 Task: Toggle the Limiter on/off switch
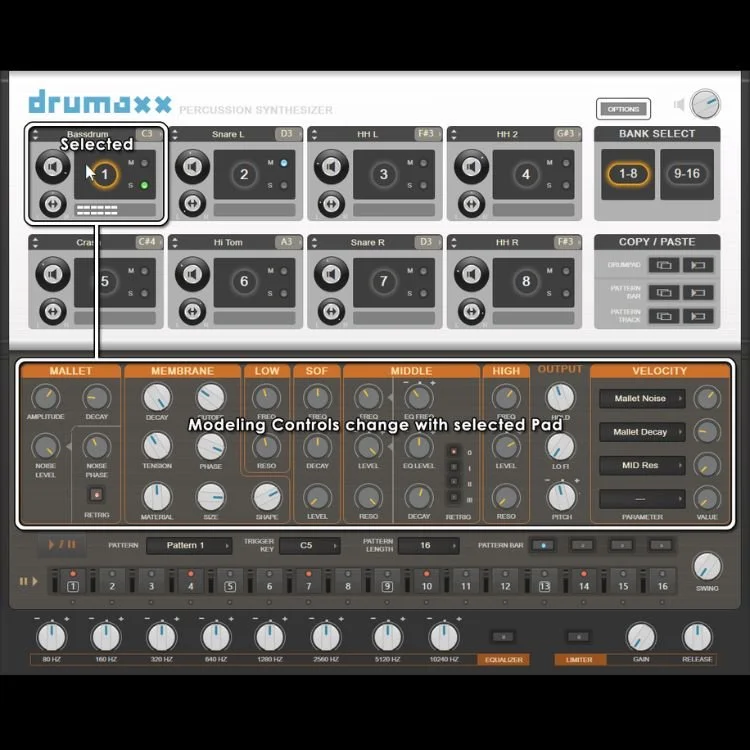(579, 637)
